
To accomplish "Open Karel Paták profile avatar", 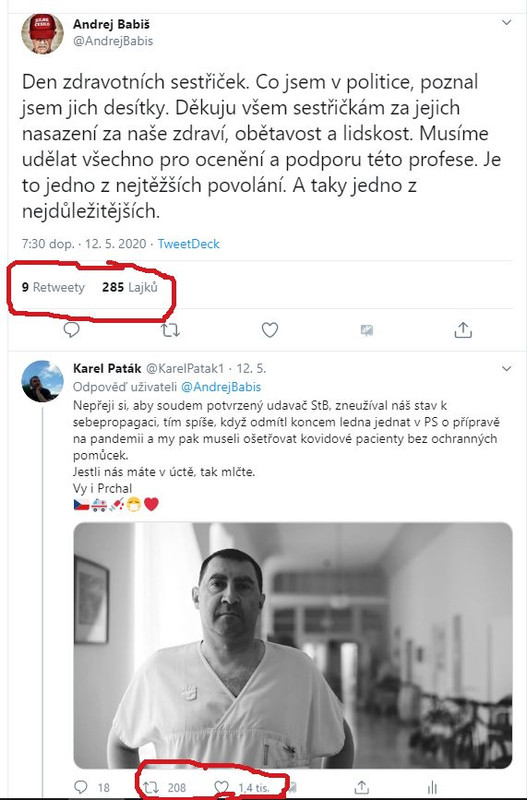I will (x=42, y=381).
